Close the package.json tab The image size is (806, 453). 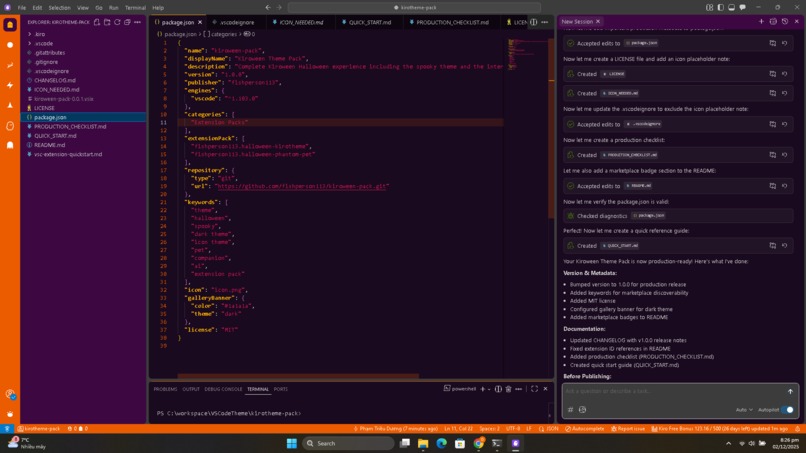(200, 22)
